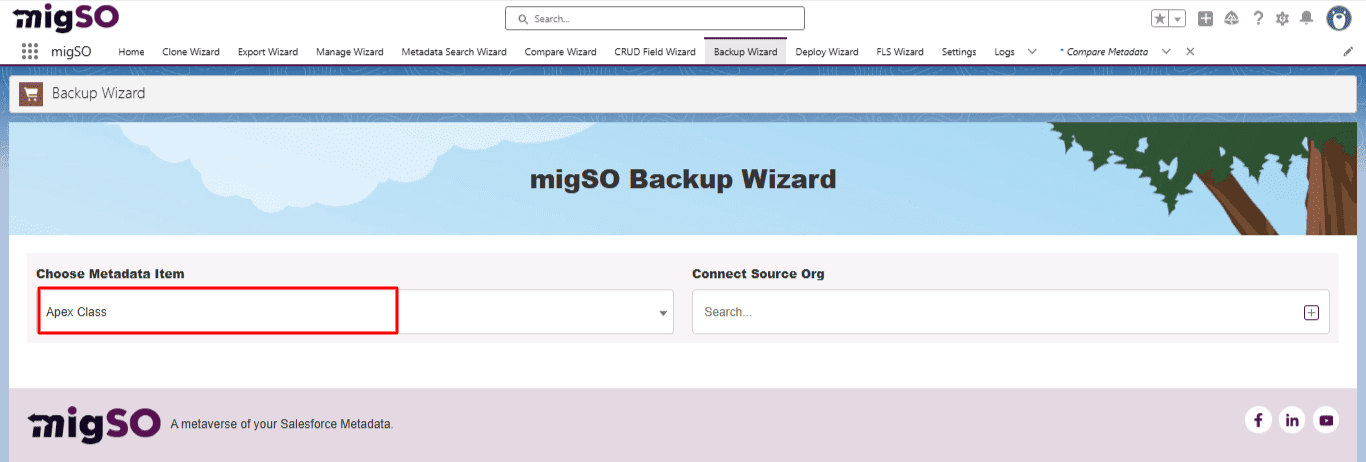Open the Notifications bell
Screen dimensions: 1366x462
(x=1307, y=19)
